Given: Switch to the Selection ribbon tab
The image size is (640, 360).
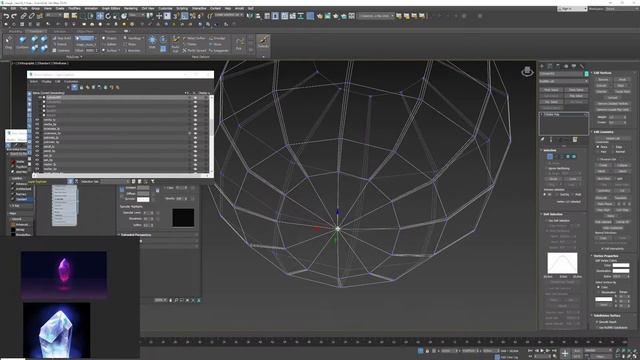Looking at the screenshot, I should pos(60,31).
